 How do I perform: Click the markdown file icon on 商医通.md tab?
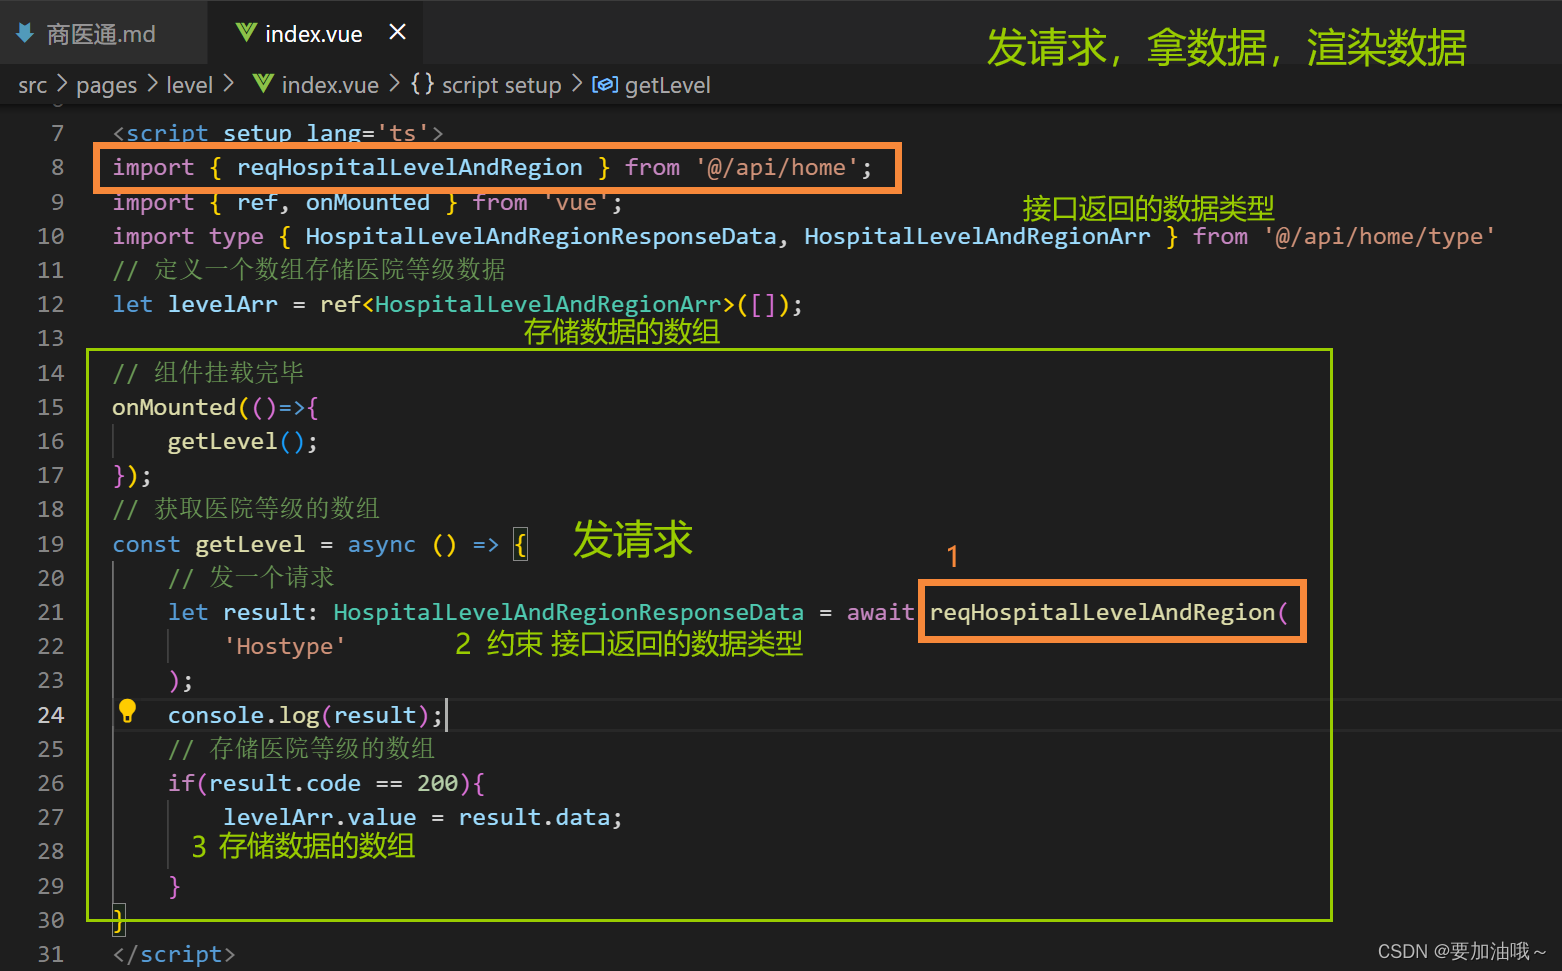point(25,32)
